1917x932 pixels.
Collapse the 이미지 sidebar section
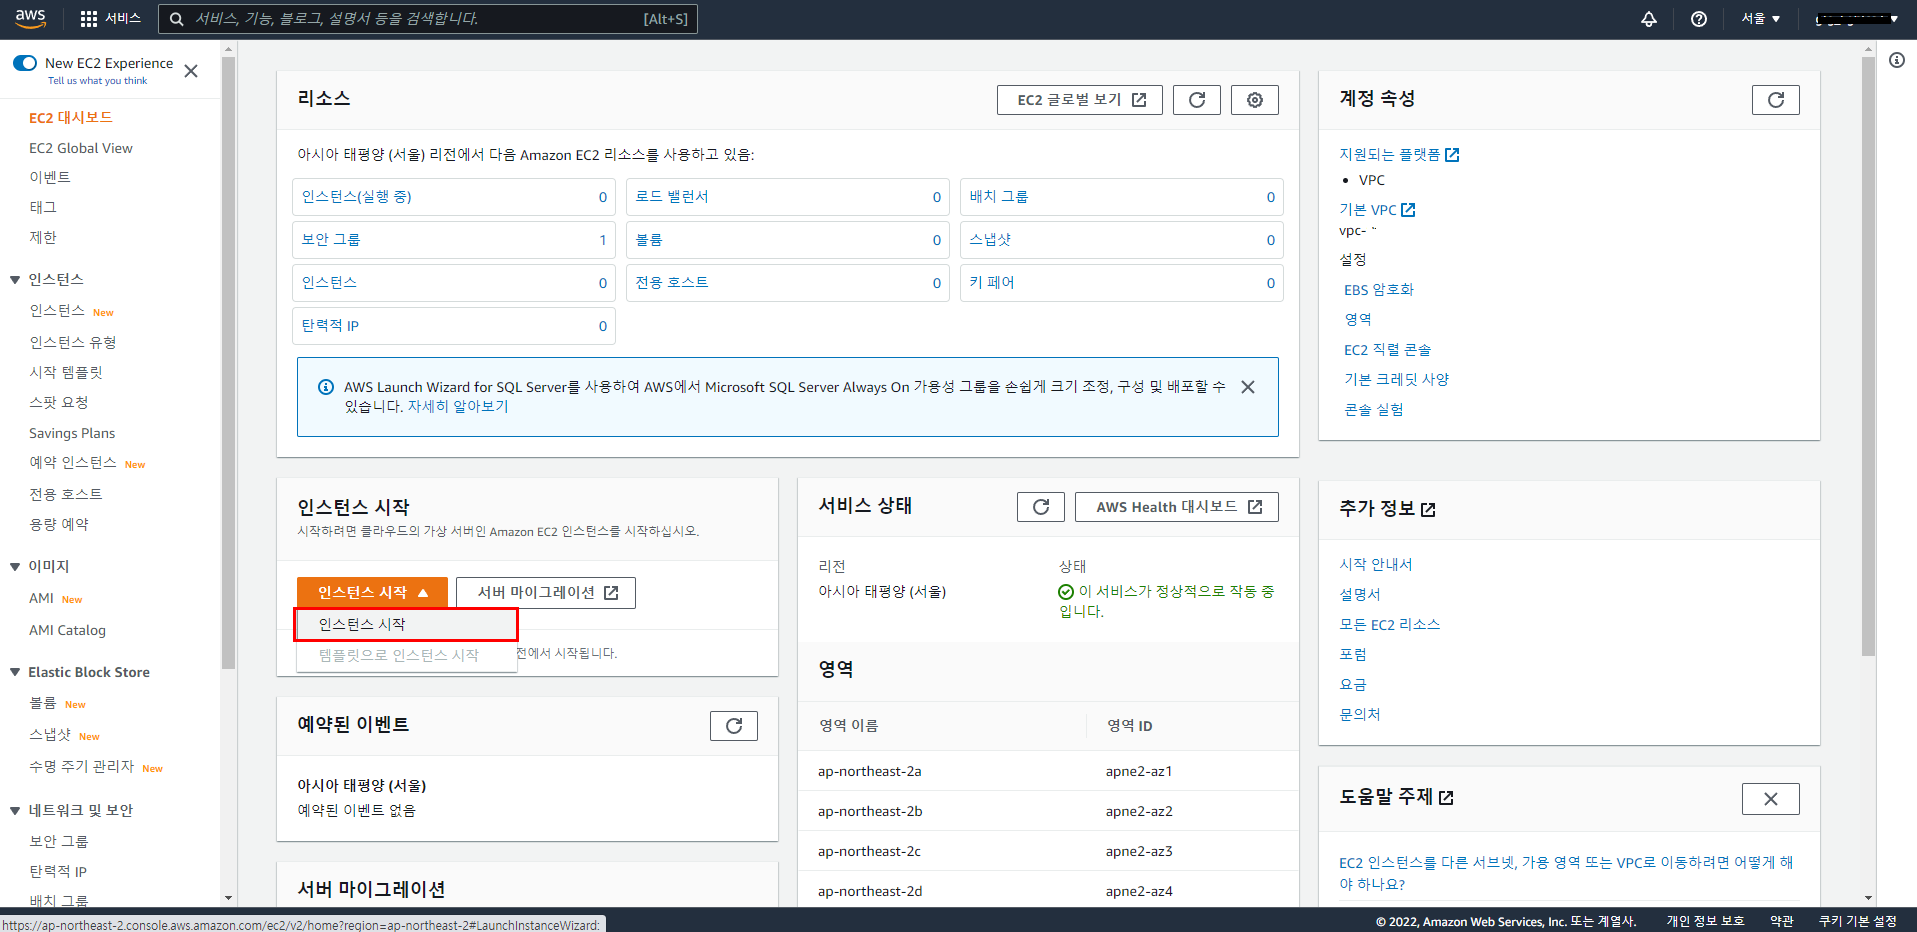(15, 567)
